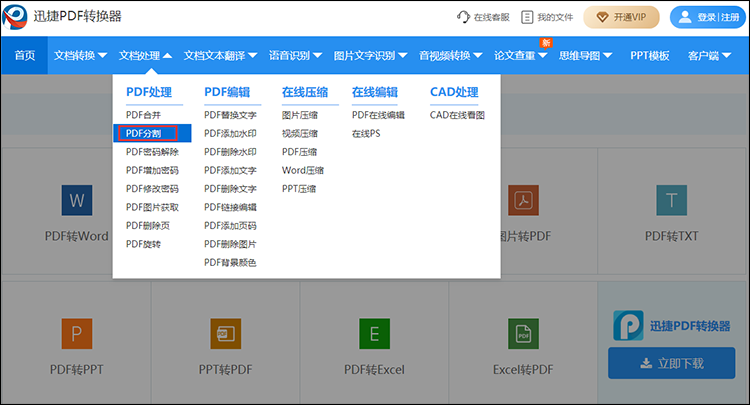Open PDF在线编辑 menu item
Viewport: 750px width, 405px height.
pyautogui.click(x=378, y=115)
